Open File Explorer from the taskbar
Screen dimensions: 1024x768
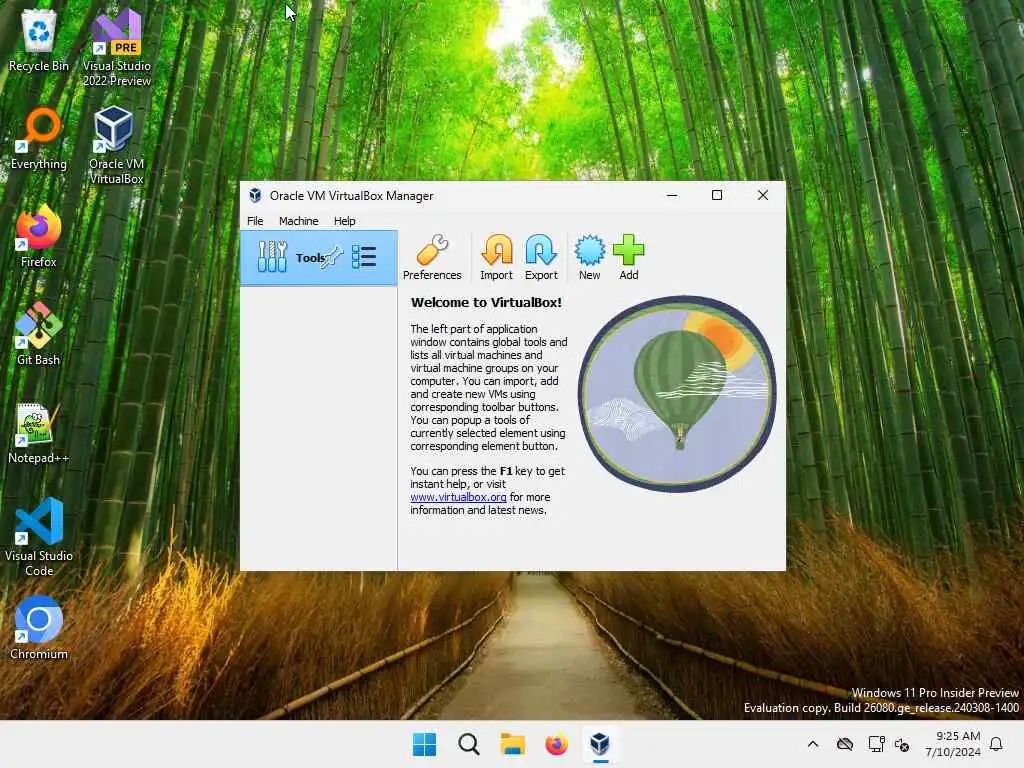[x=513, y=744]
